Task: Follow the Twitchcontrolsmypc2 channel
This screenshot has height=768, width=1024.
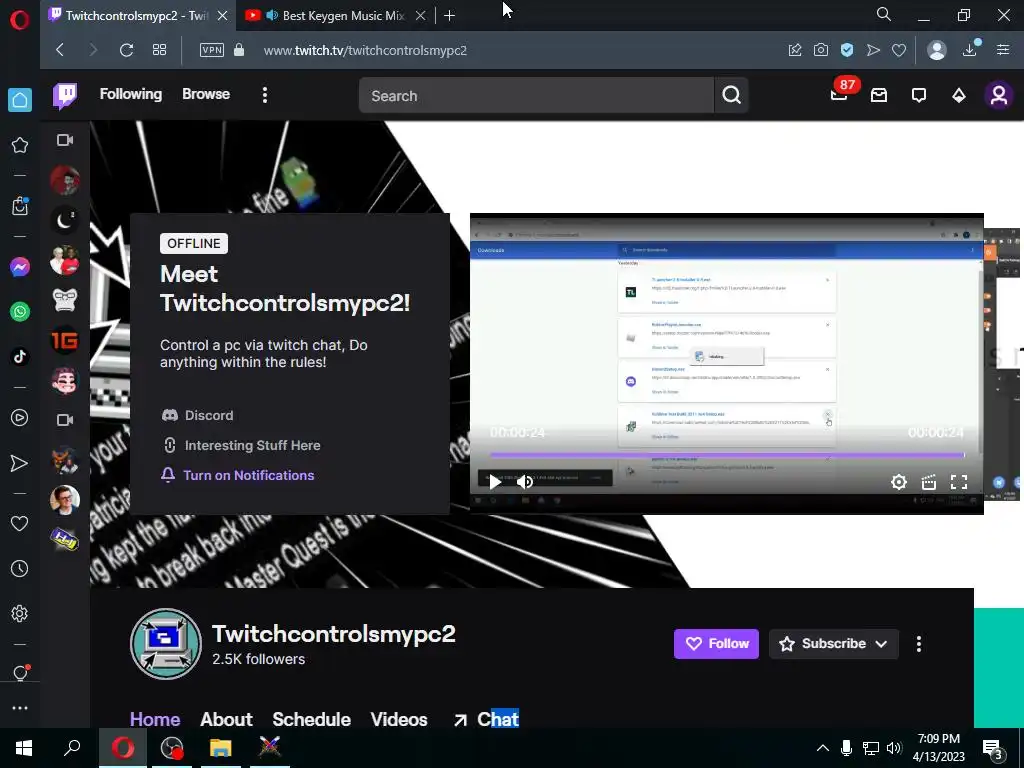Action: coord(716,644)
